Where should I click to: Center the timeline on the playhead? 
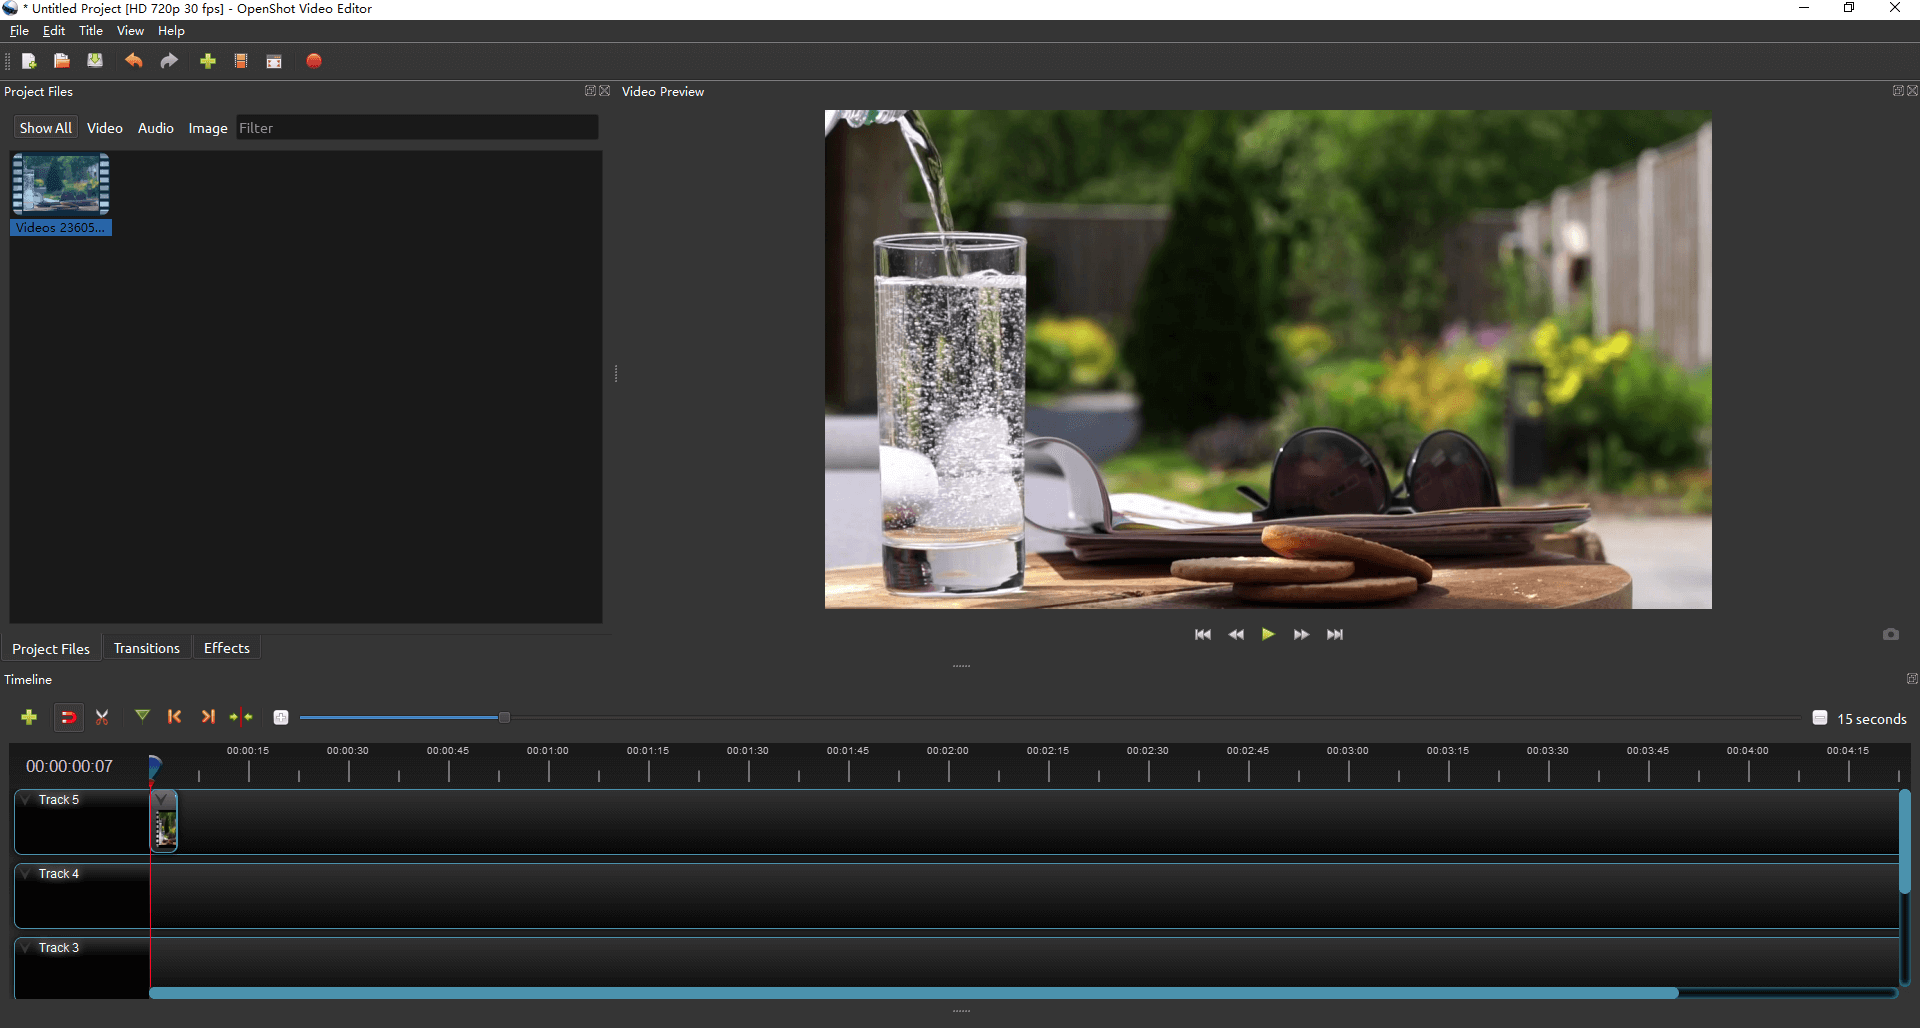tap(241, 716)
